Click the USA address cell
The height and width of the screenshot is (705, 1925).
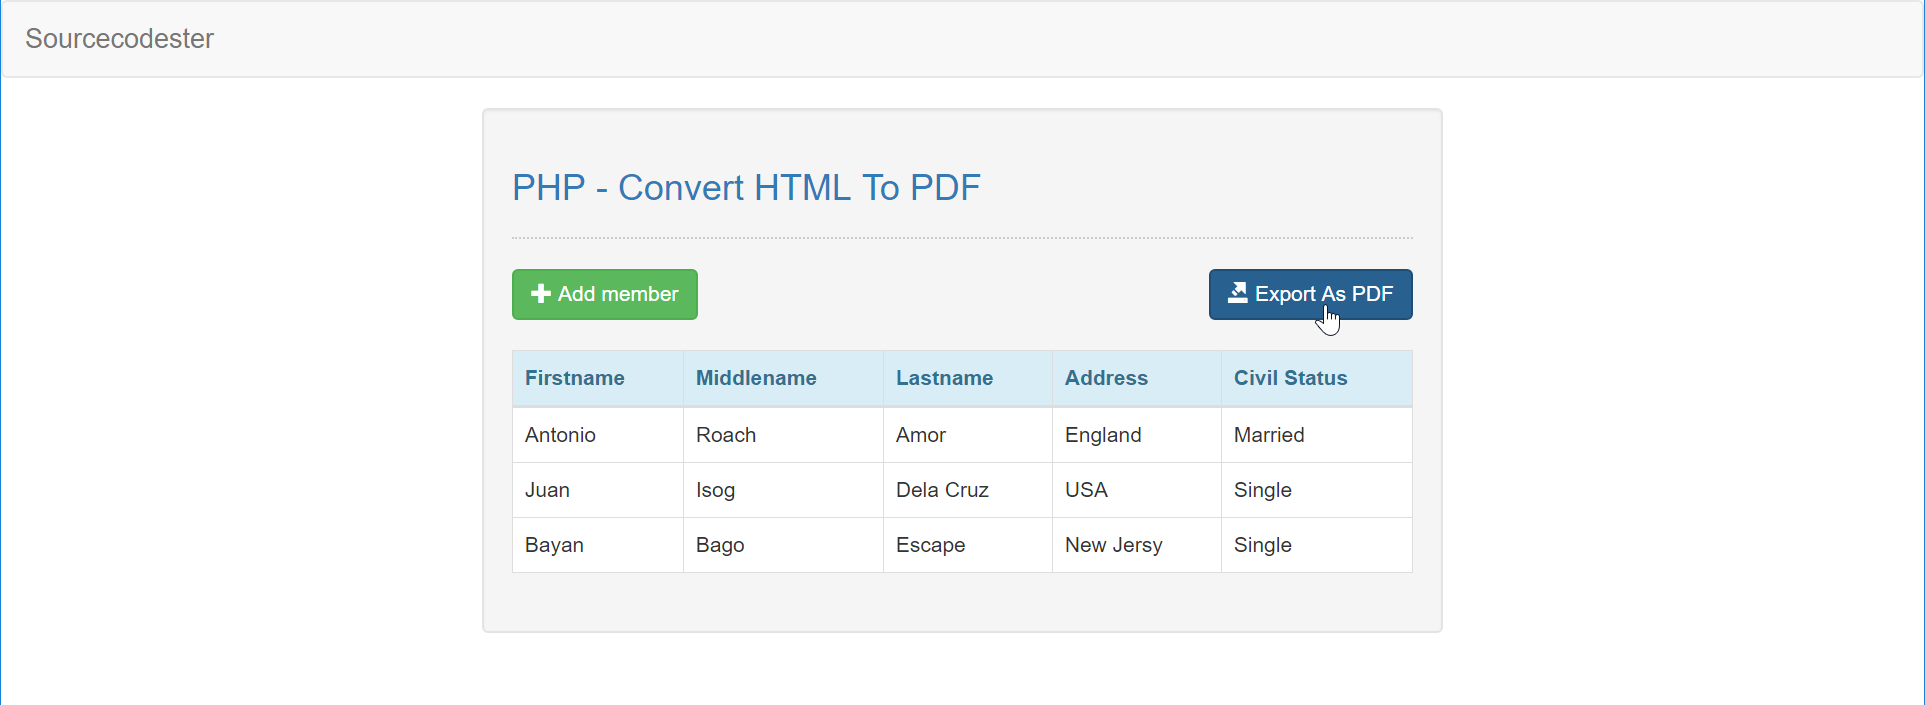pyautogui.click(x=1086, y=490)
